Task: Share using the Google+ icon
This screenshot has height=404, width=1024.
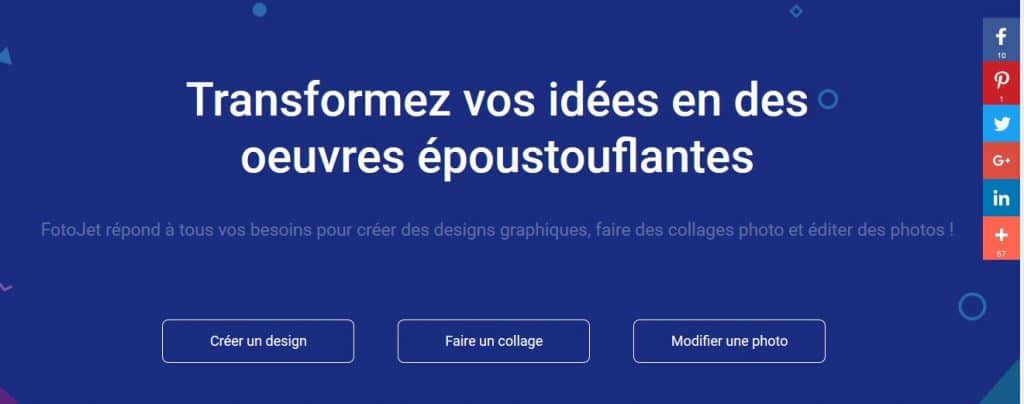Action: 1000,161
